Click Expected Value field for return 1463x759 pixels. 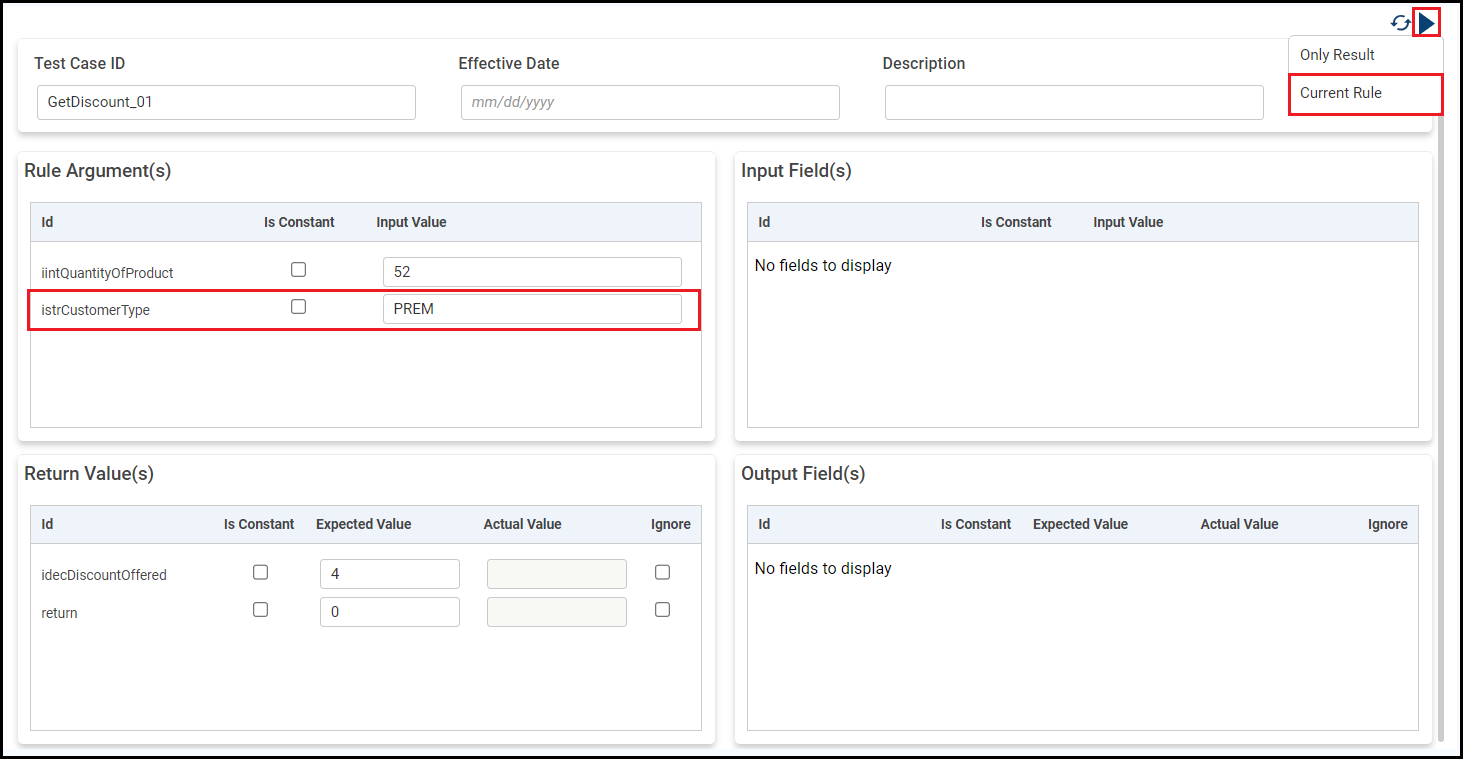(390, 612)
